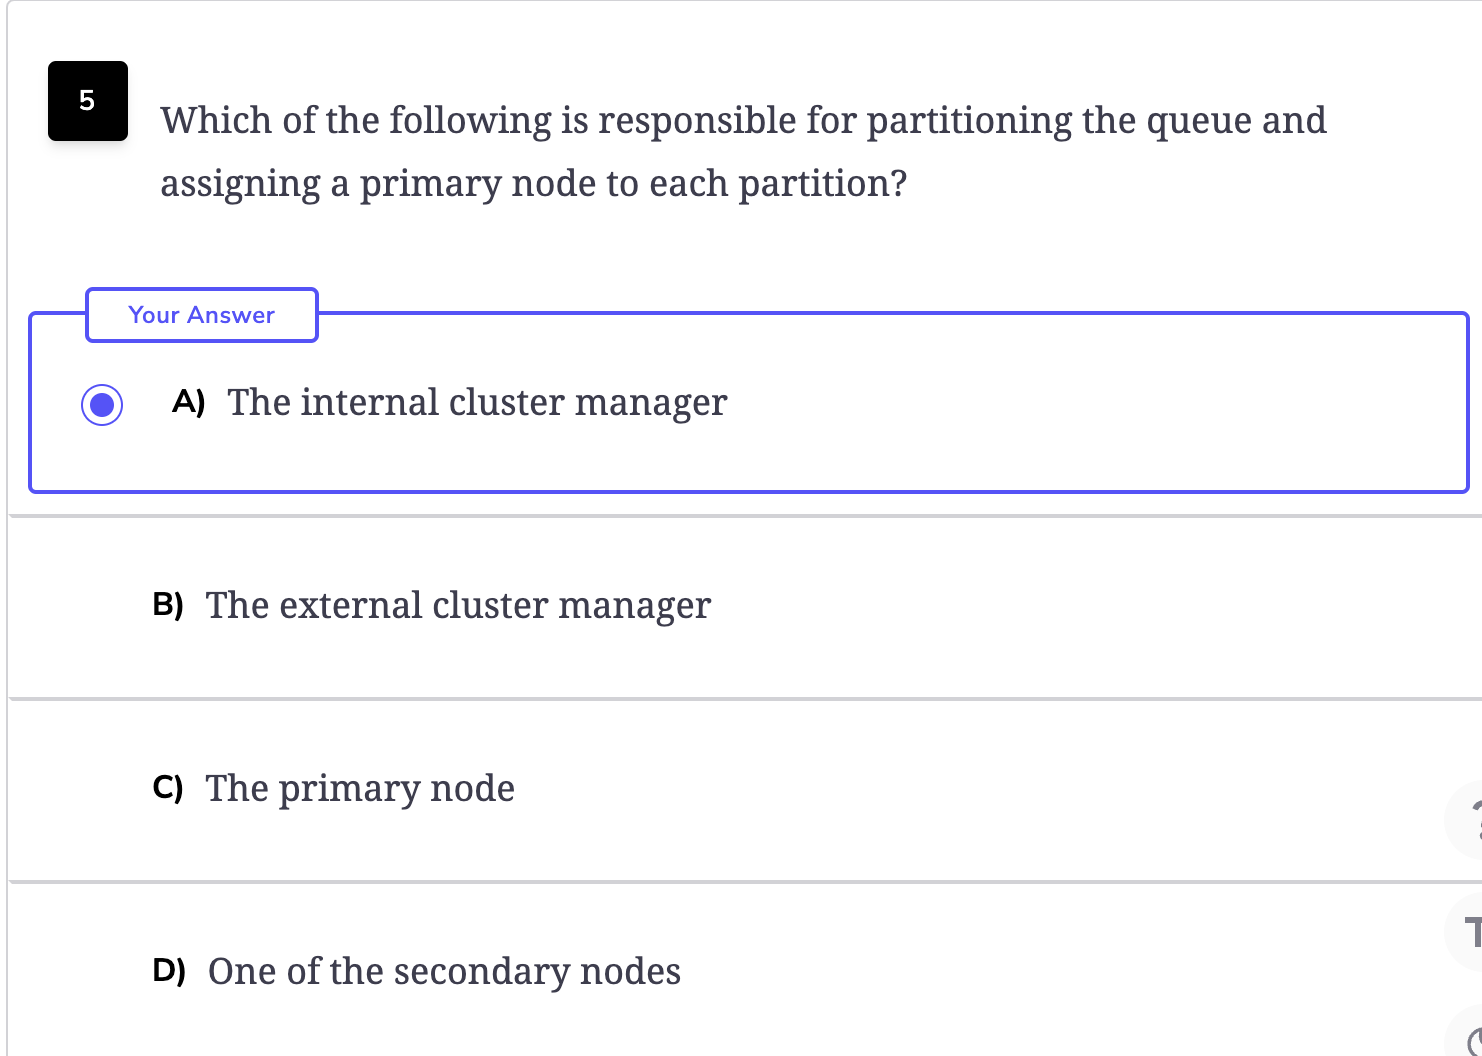
Task: Click 'The internal cluster manager' answer text
Action: click(477, 402)
